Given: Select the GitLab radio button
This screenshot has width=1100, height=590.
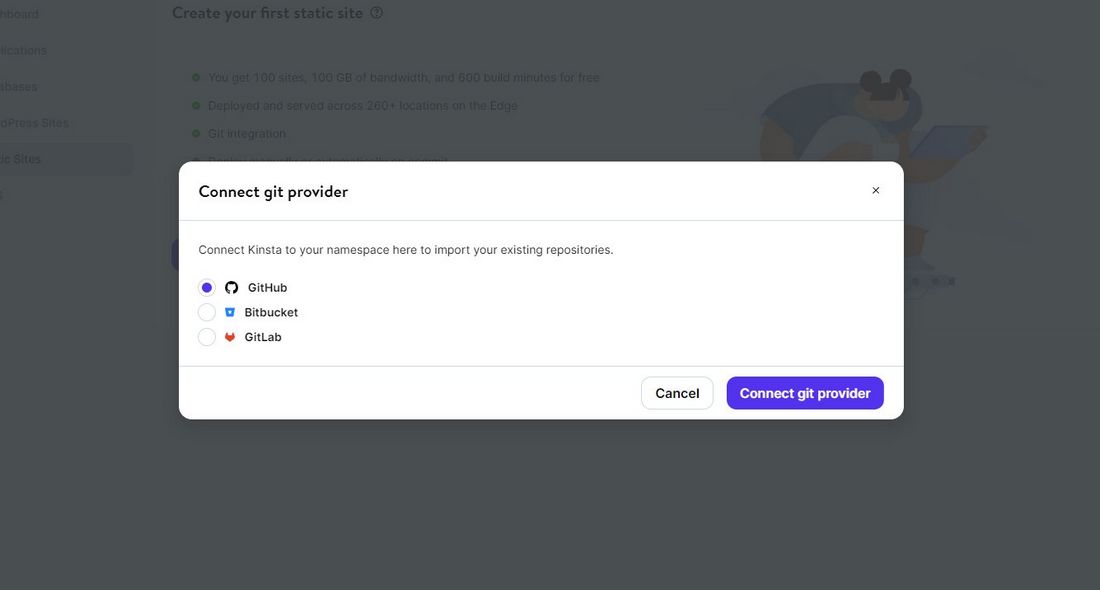Looking at the screenshot, I should point(206,337).
